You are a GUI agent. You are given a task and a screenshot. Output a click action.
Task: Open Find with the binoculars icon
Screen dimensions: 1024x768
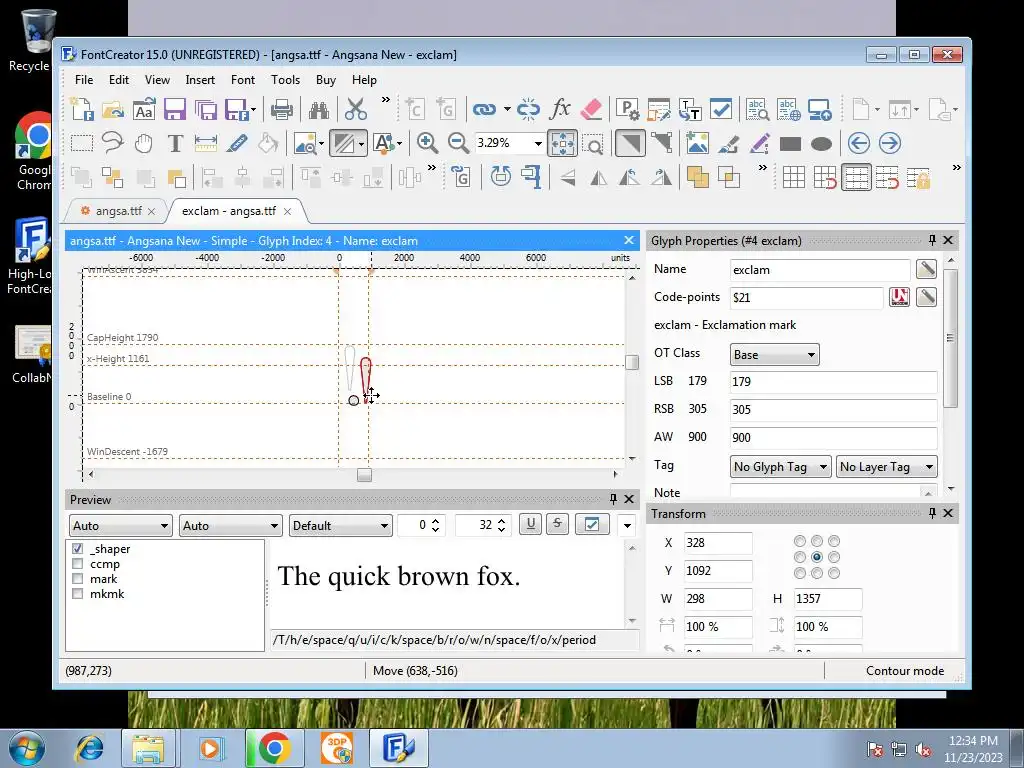coord(319,110)
